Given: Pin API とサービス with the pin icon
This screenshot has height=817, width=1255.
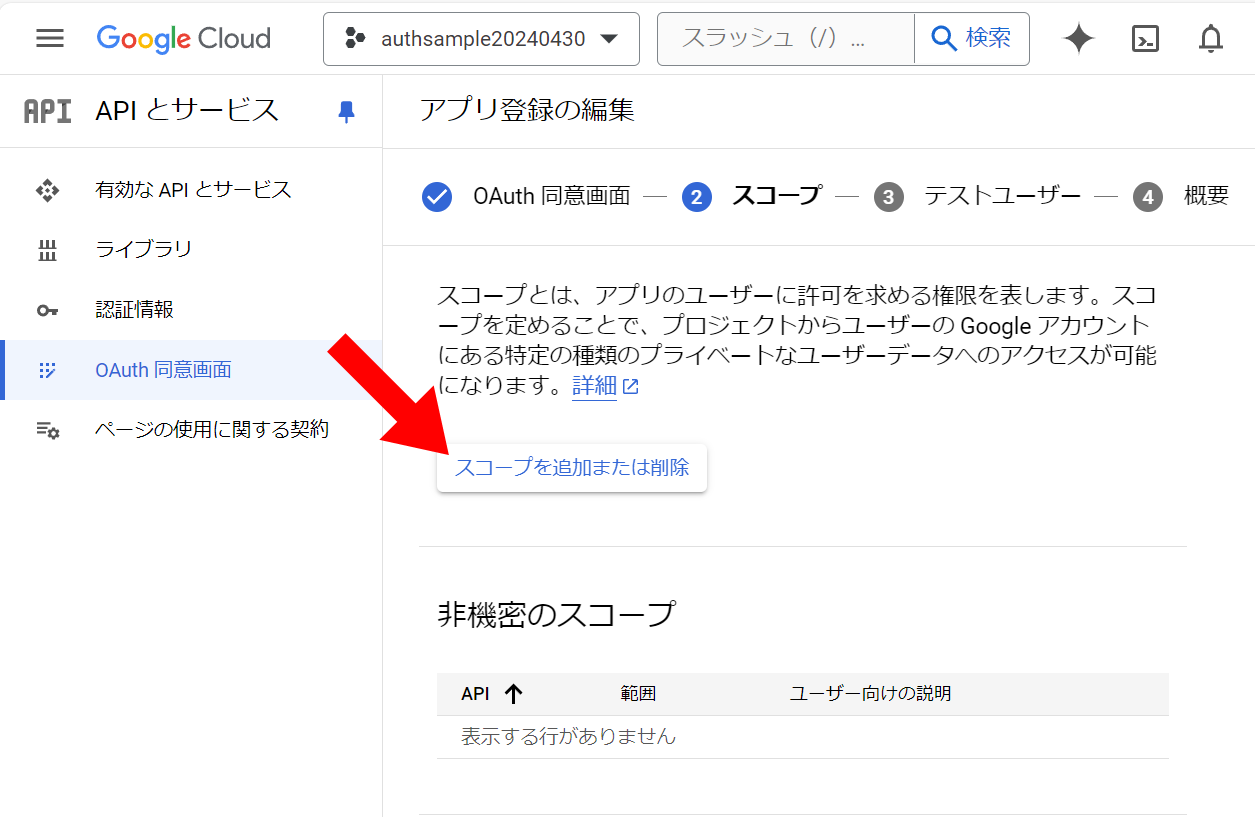Looking at the screenshot, I should pos(346,111).
